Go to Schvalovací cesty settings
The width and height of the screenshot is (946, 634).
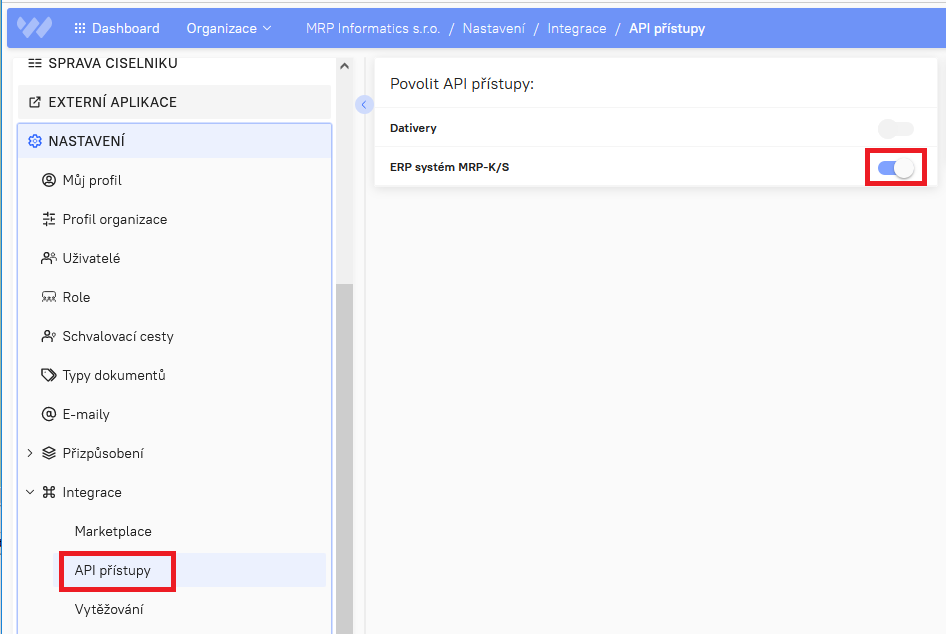tap(118, 336)
